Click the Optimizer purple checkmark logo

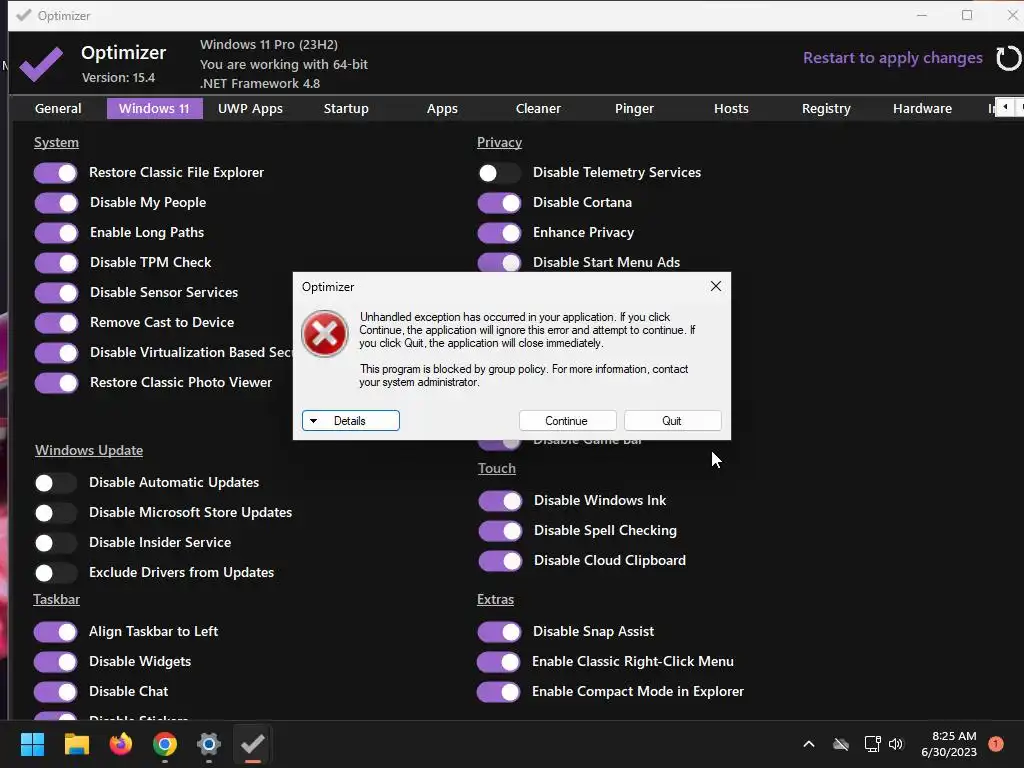40,63
